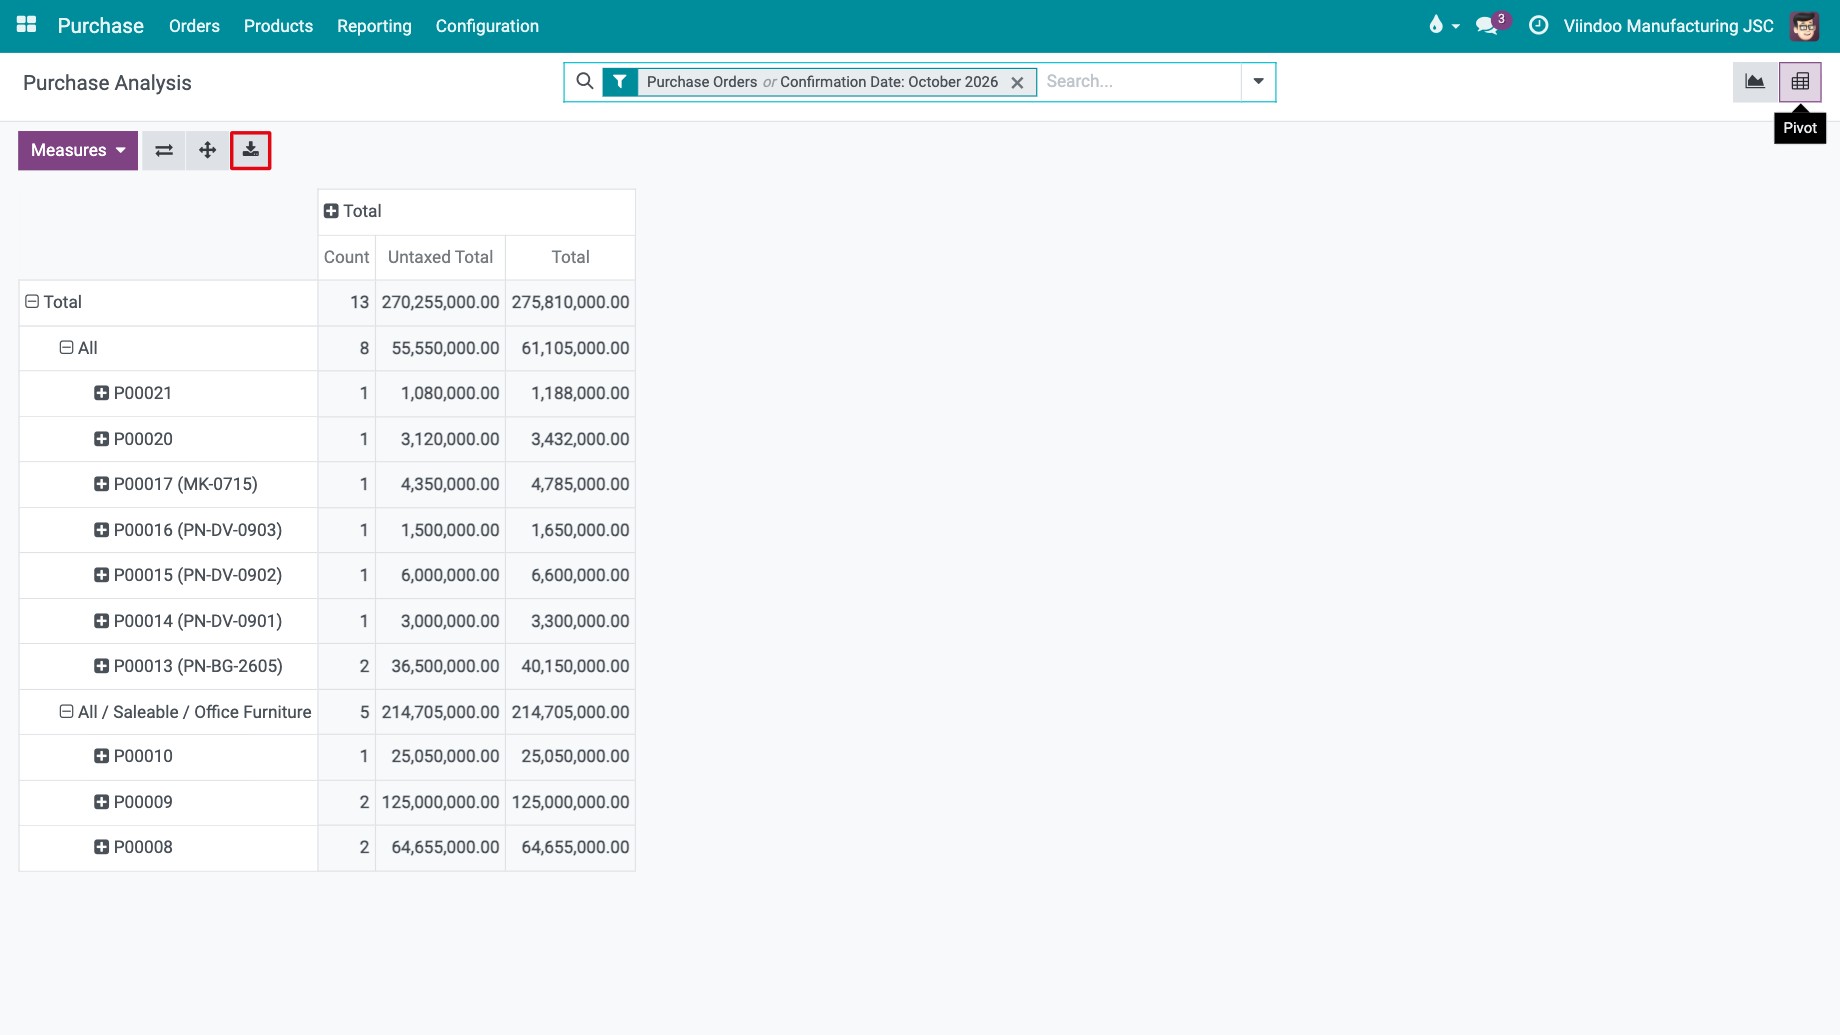1840x1035 pixels.
Task: Sort by the Untaxed Total column header
Action: pos(440,257)
